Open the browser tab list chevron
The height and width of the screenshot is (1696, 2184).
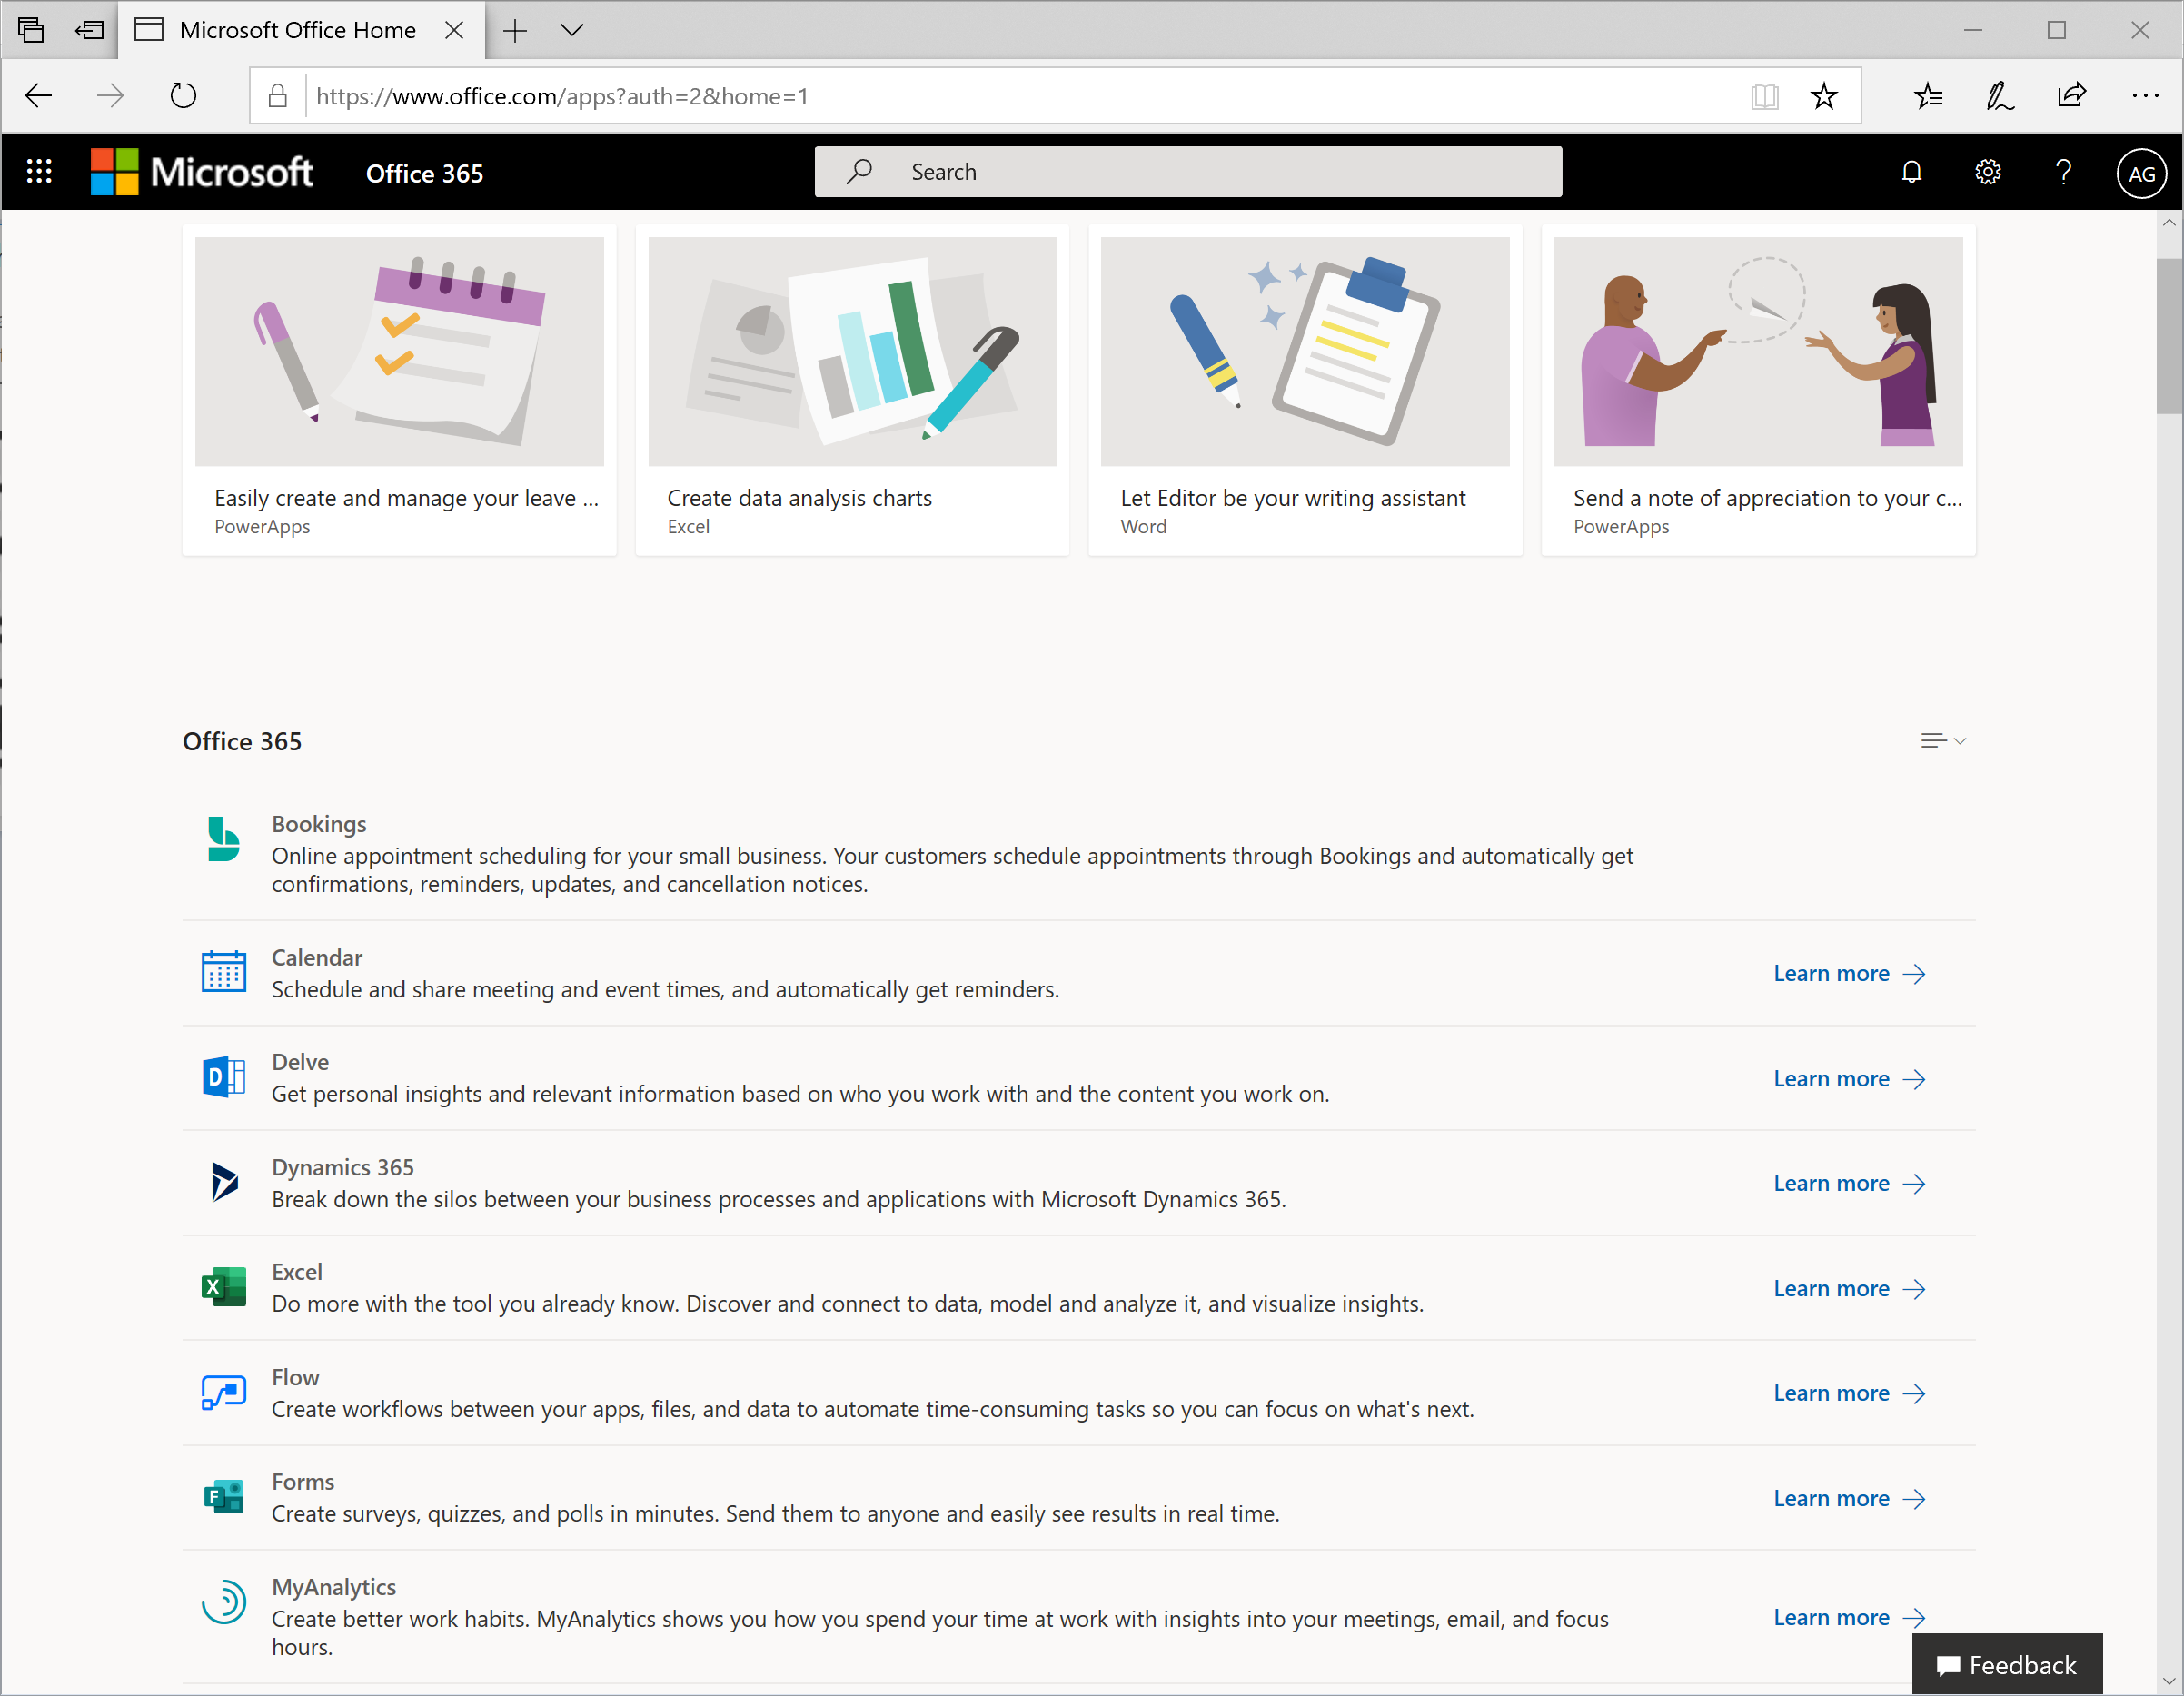click(572, 30)
